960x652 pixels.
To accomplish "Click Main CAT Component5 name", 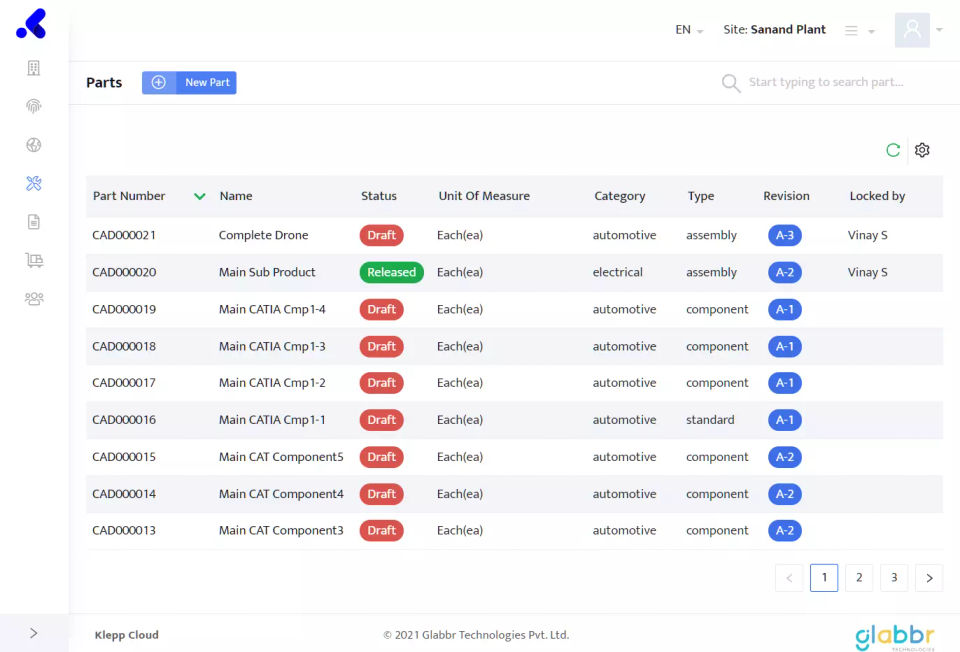I will (281, 457).
